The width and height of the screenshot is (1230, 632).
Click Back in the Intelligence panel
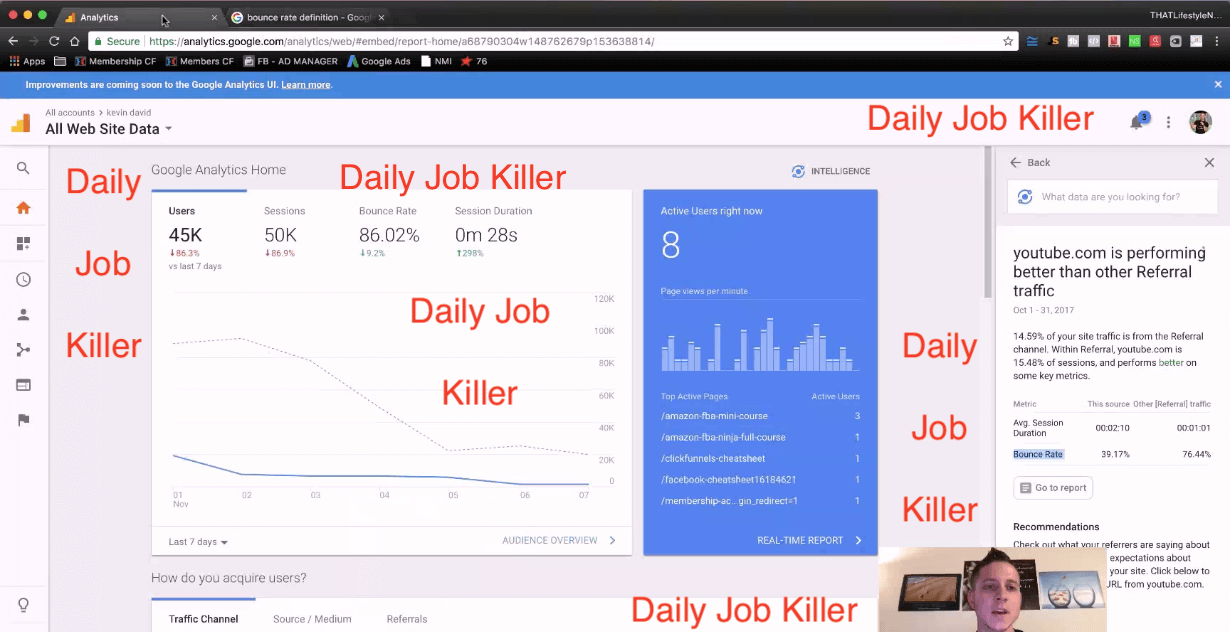pyautogui.click(x=1030, y=162)
